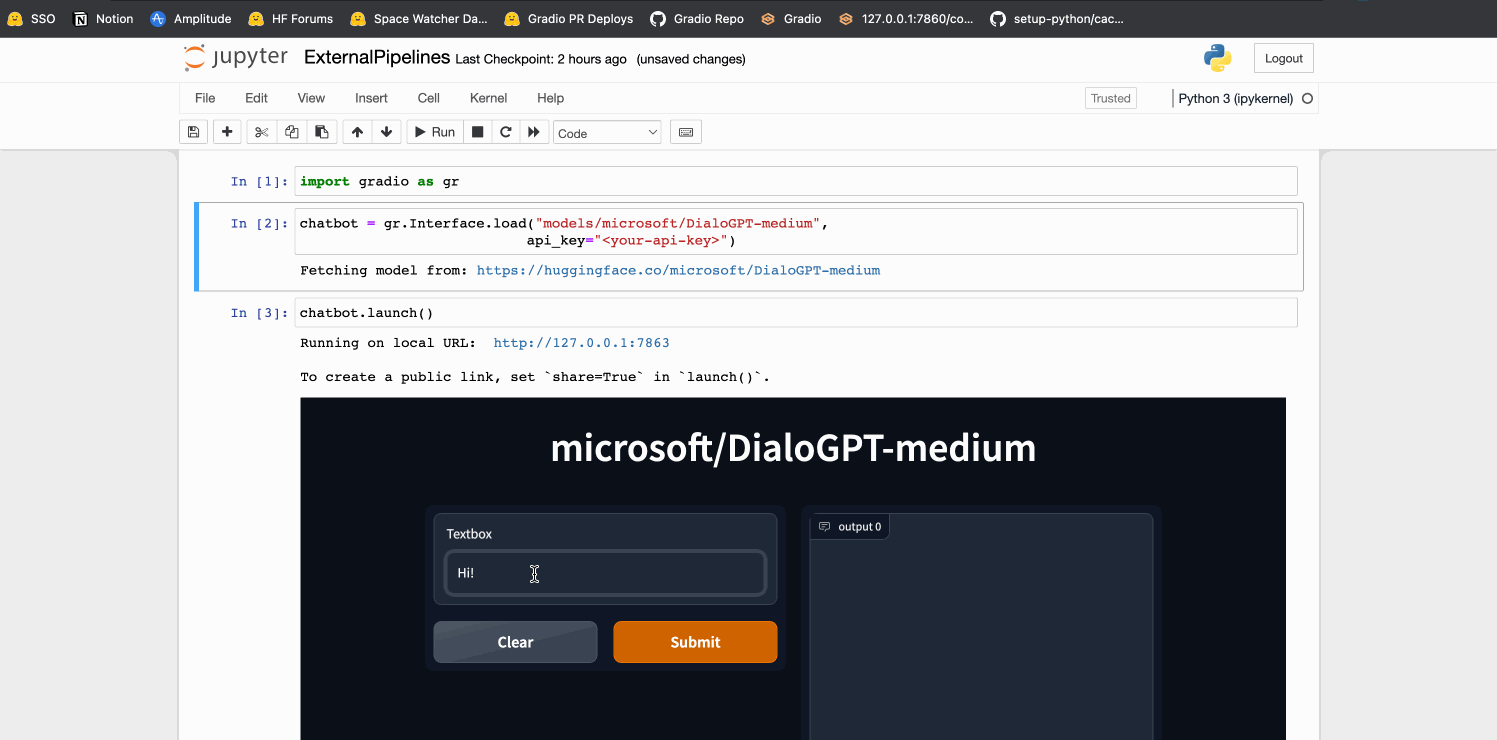Click the Jupyter logo
Image resolution: width=1497 pixels, height=740 pixels.
[x=236, y=58]
